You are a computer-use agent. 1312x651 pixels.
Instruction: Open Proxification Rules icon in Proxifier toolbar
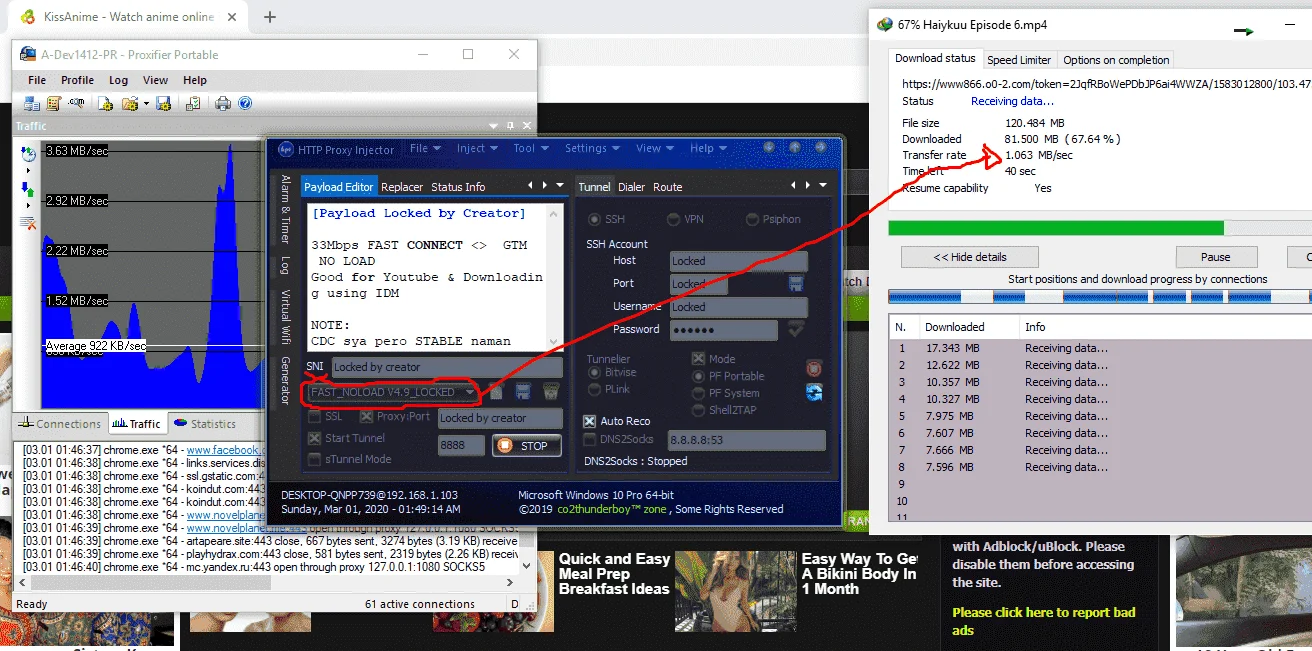point(53,103)
